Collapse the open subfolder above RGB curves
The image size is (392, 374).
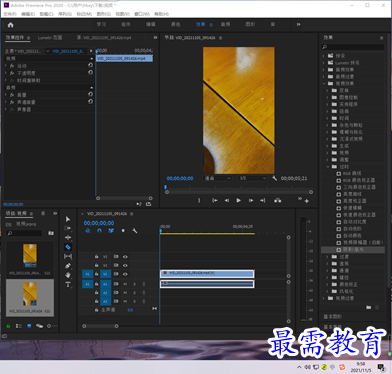(327, 166)
